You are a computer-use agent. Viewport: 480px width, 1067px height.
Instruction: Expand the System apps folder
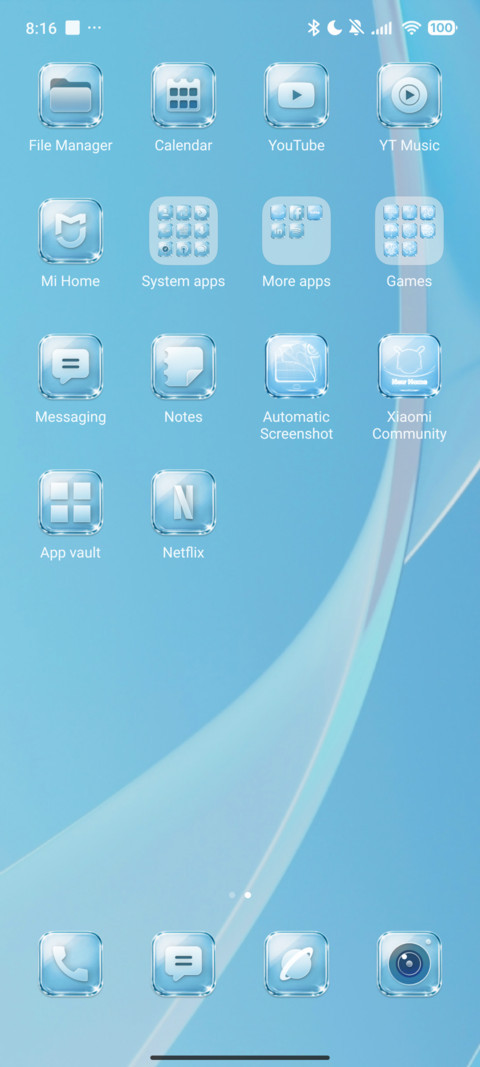(x=183, y=231)
